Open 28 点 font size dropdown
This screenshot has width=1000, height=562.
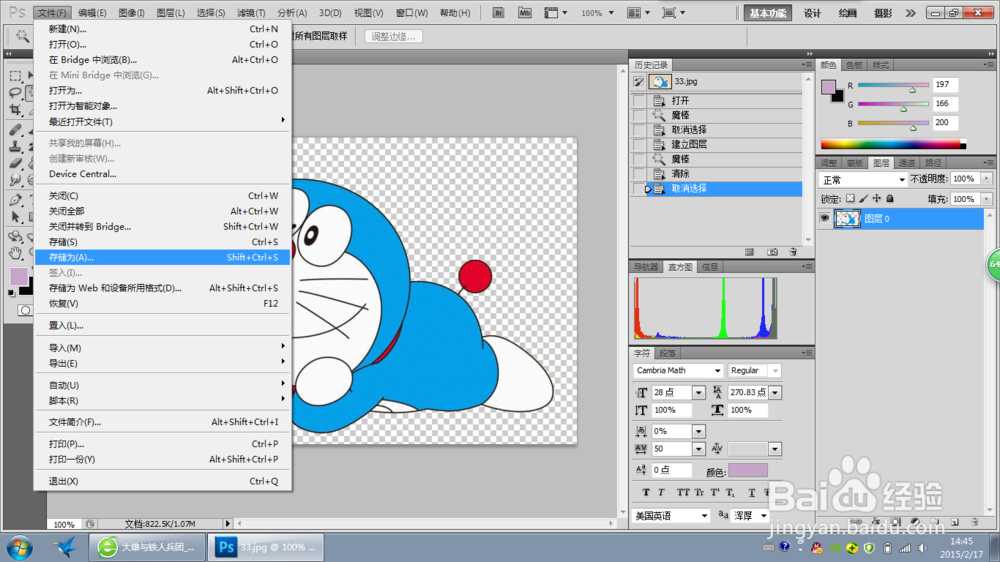(x=698, y=393)
